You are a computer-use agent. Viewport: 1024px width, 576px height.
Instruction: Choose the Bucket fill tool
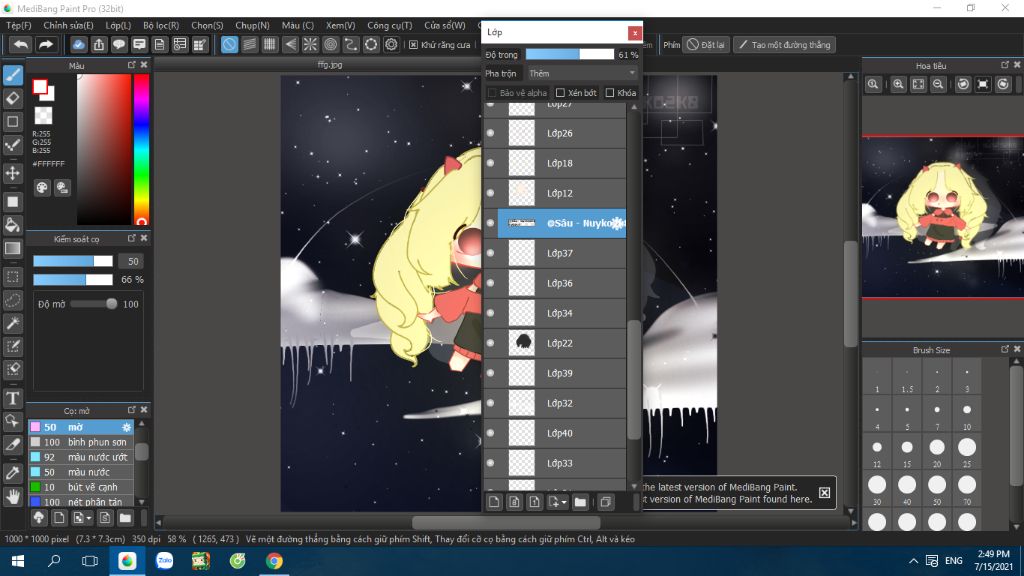12,225
